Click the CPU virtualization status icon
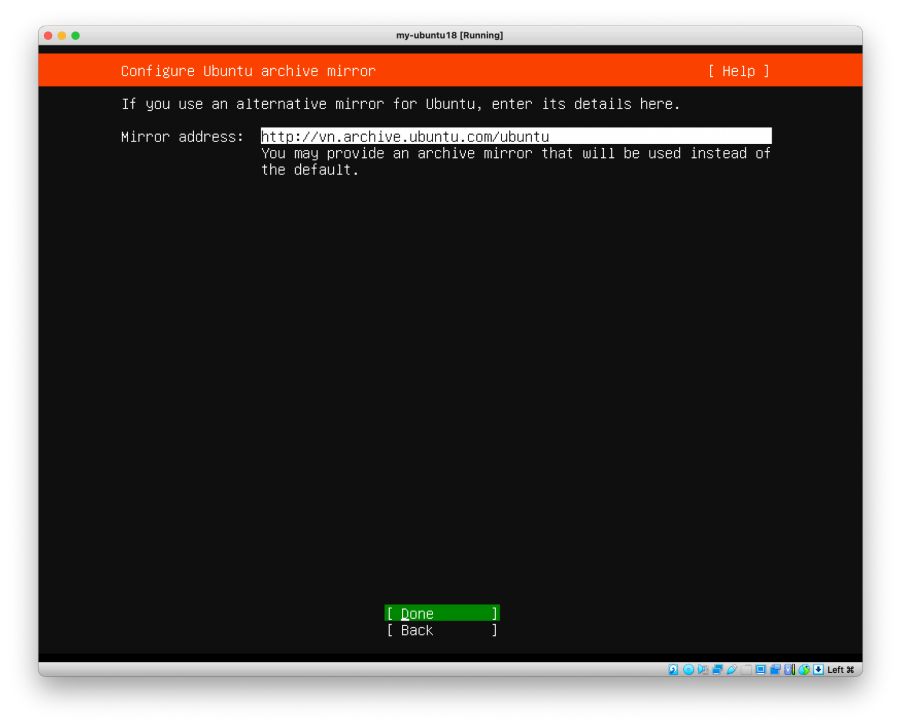 coord(789,669)
